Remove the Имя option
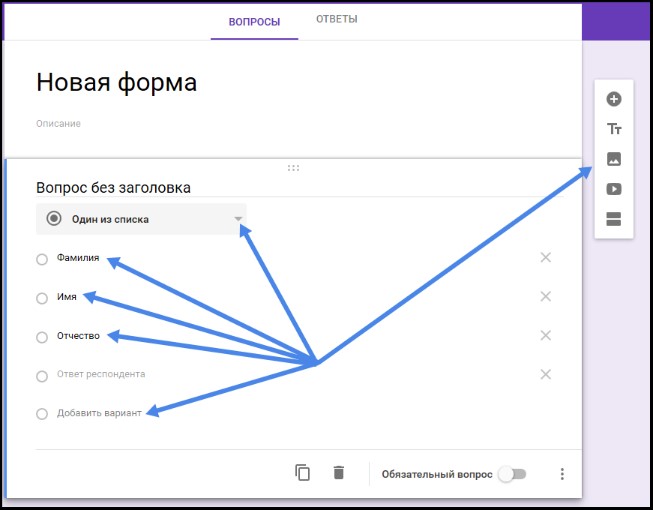653x510 pixels. (545, 296)
